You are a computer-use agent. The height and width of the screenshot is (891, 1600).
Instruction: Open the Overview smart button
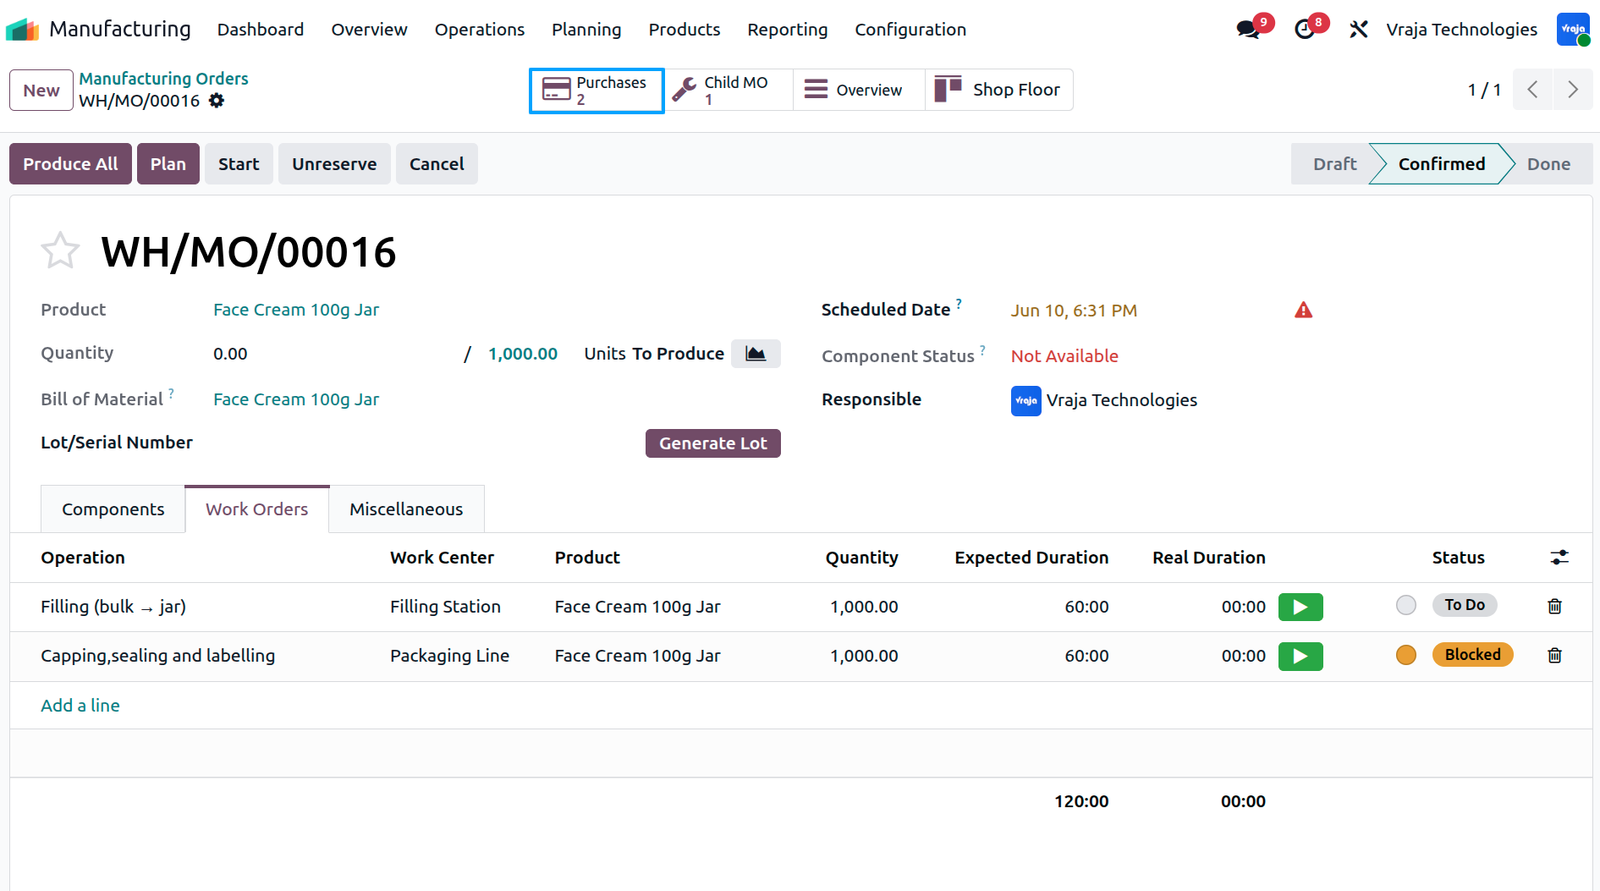(x=858, y=90)
